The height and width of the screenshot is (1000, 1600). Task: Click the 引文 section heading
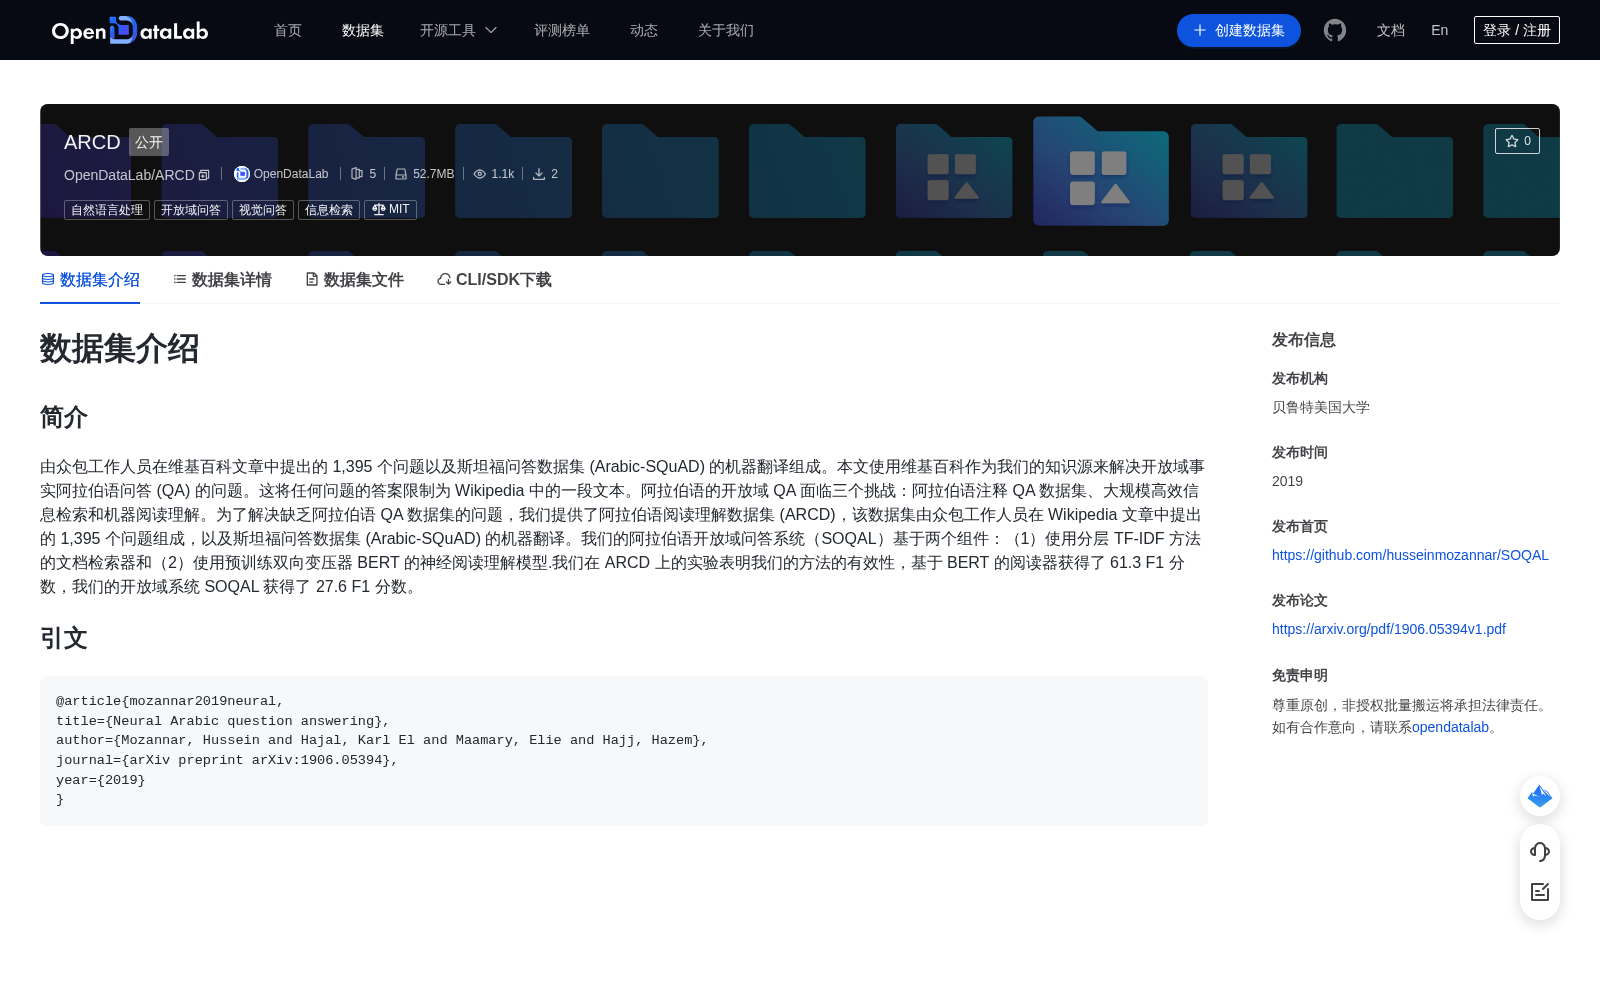[64, 638]
